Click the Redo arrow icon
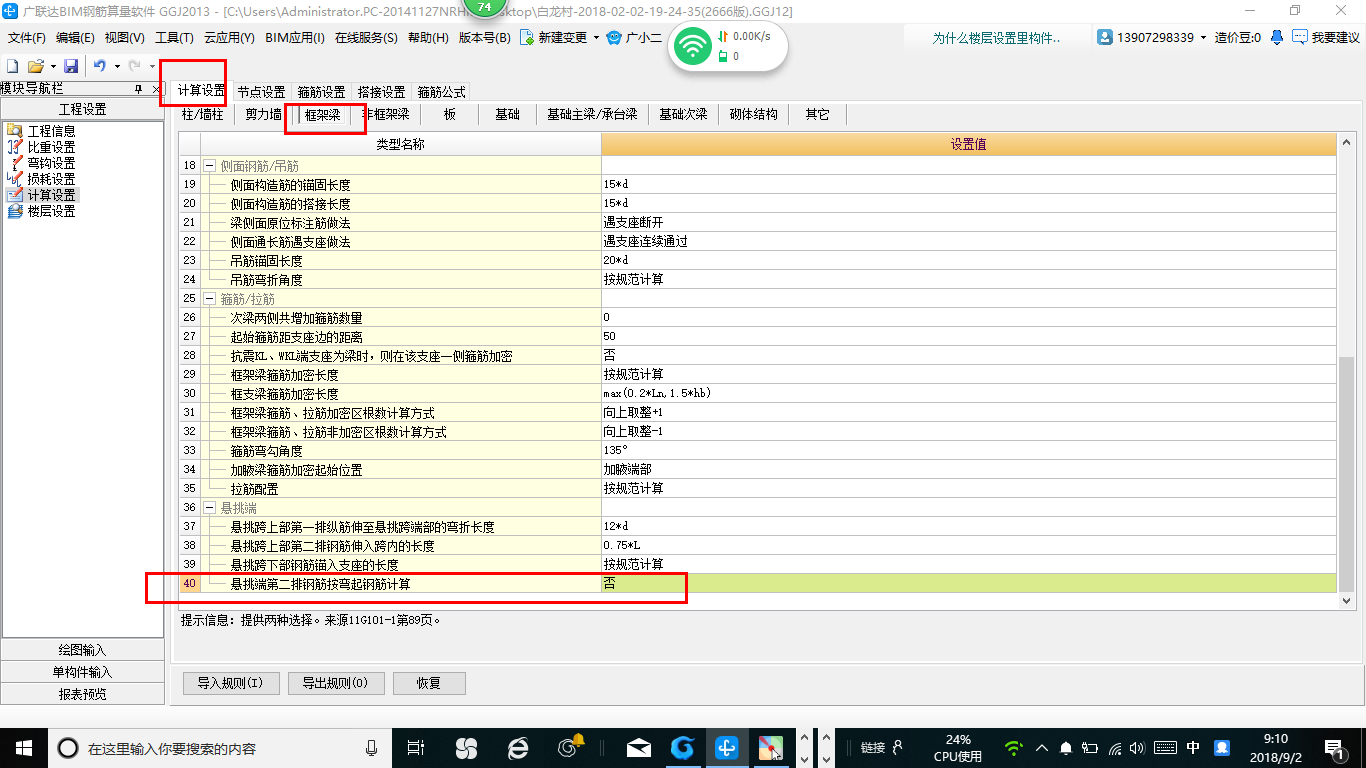Screen dimensions: 1366x768 click(134, 66)
